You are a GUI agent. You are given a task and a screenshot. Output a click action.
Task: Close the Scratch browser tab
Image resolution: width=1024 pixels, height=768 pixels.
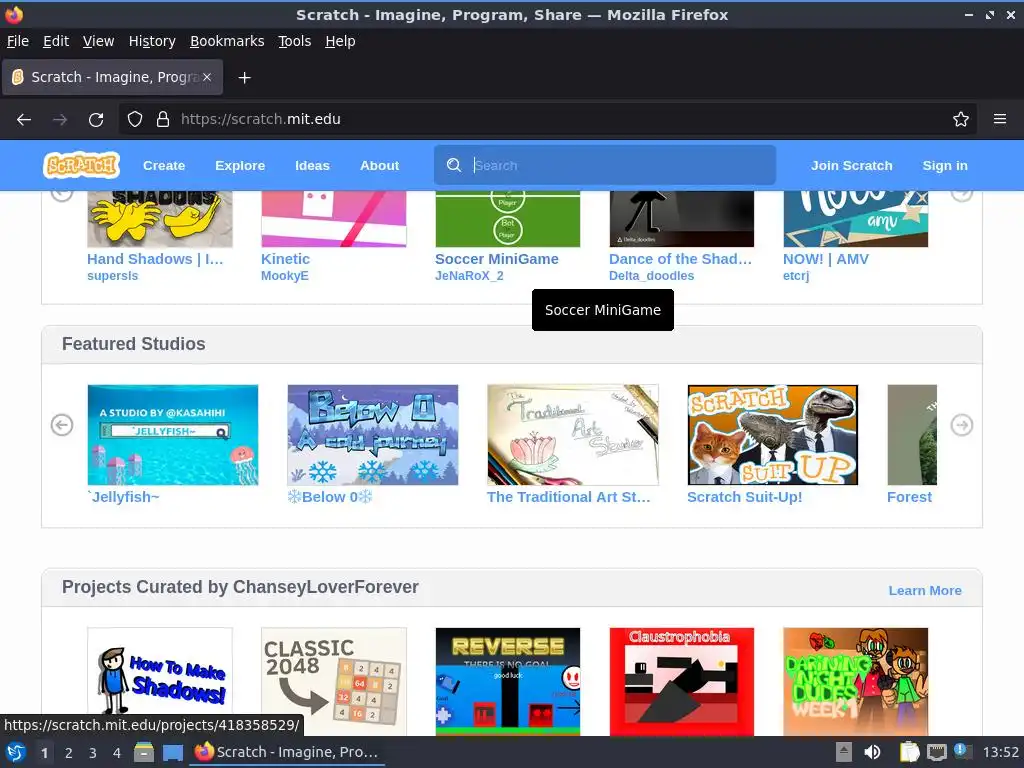tap(207, 77)
